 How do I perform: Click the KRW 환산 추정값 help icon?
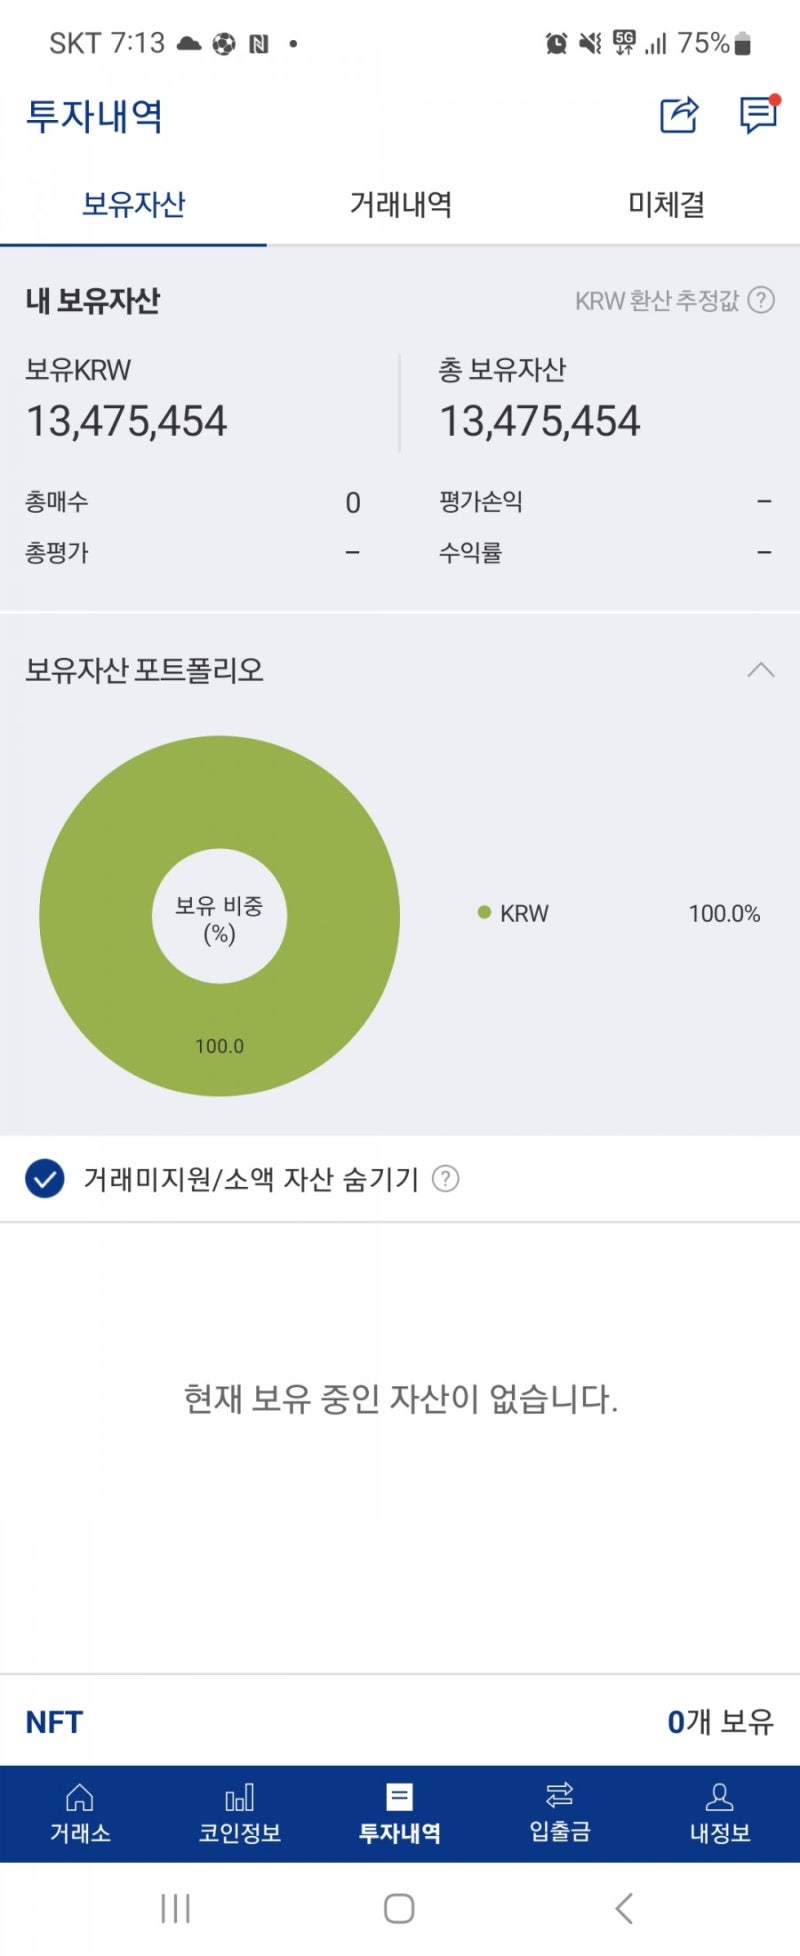tap(760, 300)
